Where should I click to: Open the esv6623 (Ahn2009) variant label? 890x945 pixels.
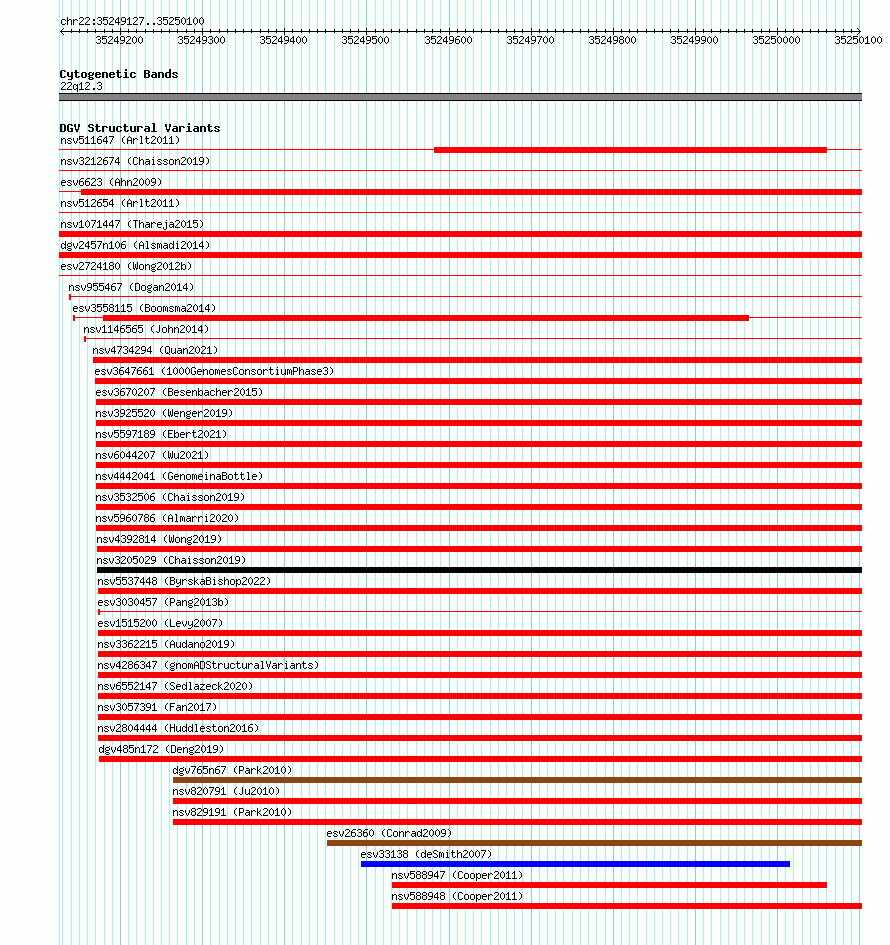tap(111, 183)
